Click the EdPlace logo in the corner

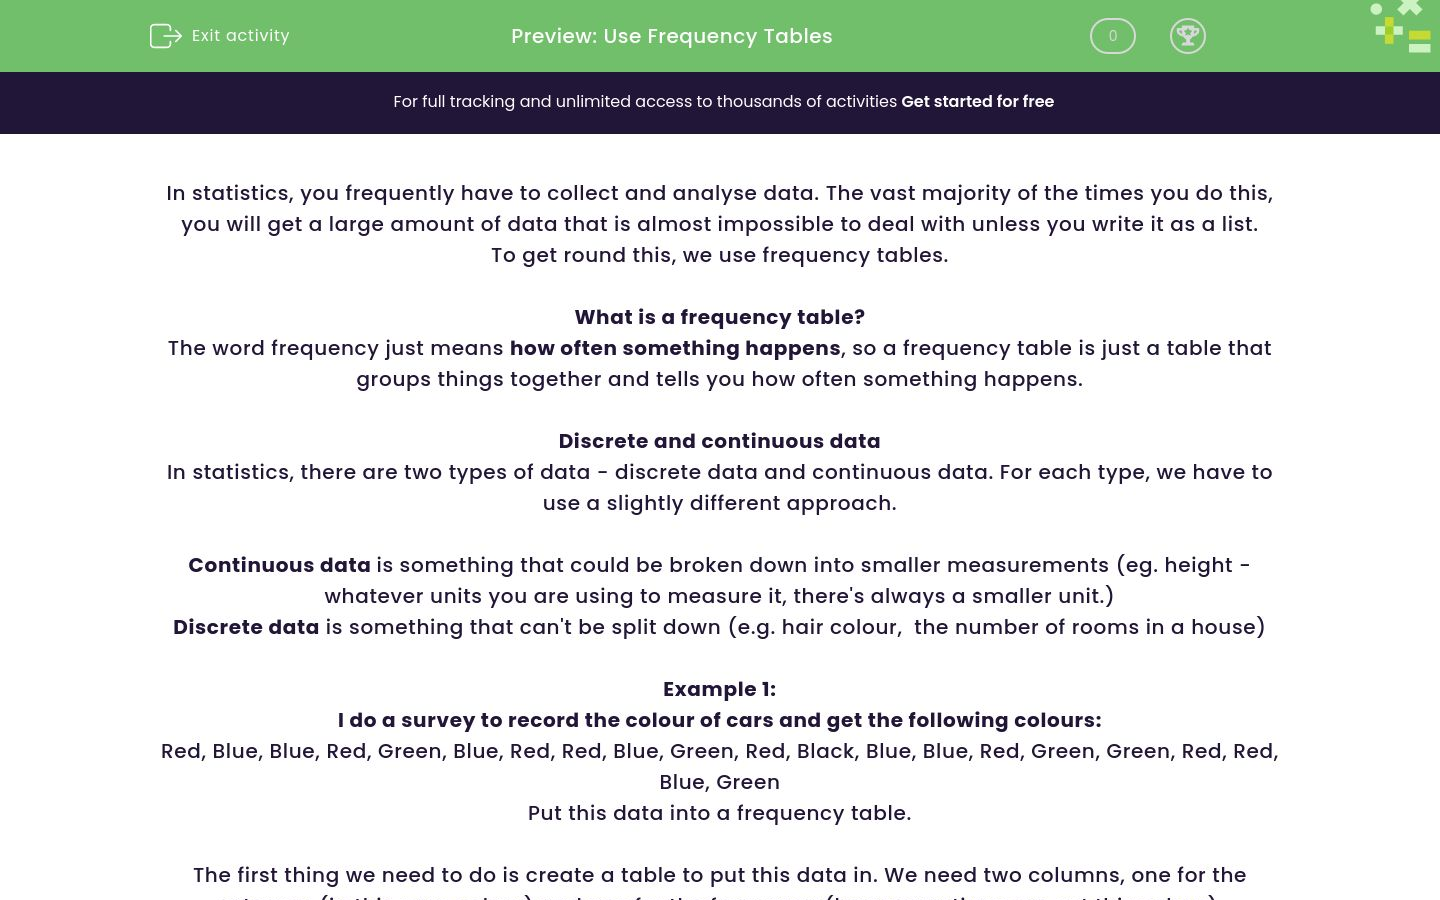pyautogui.click(x=1400, y=27)
